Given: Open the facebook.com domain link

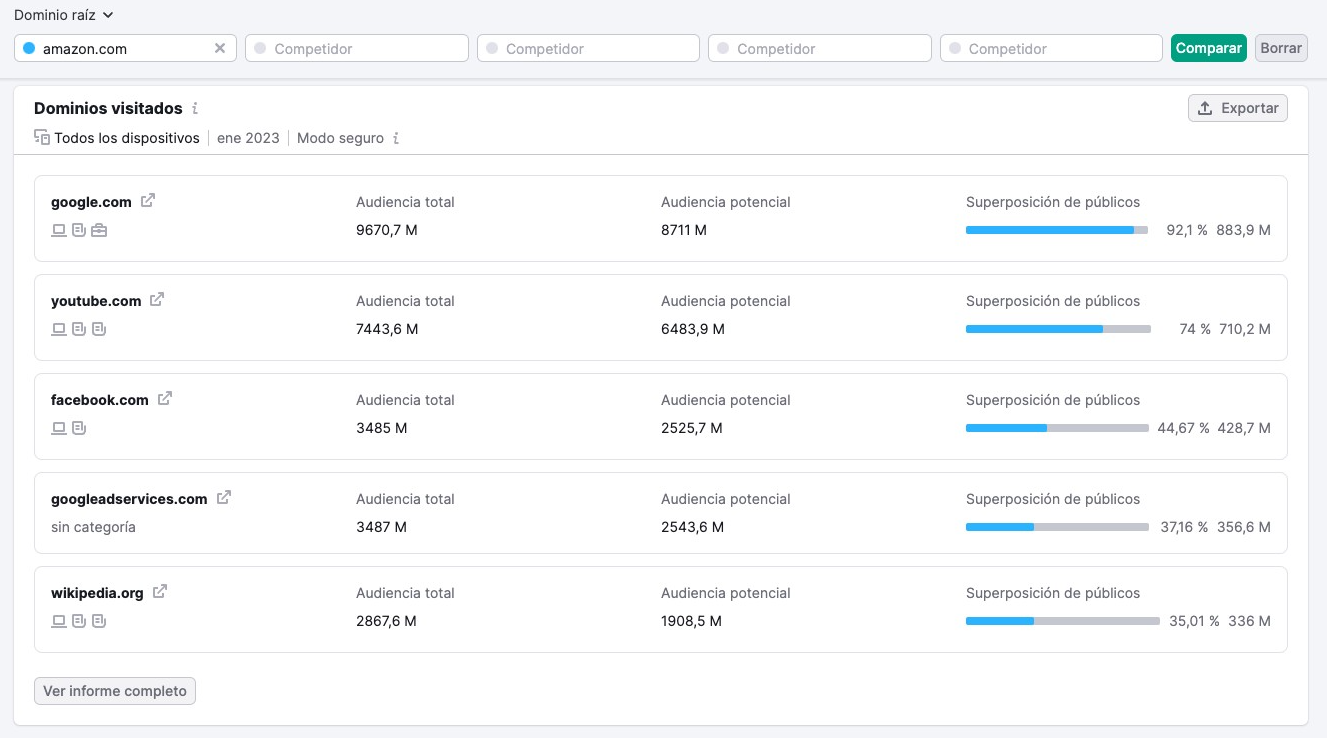Looking at the screenshot, I should tap(100, 400).
